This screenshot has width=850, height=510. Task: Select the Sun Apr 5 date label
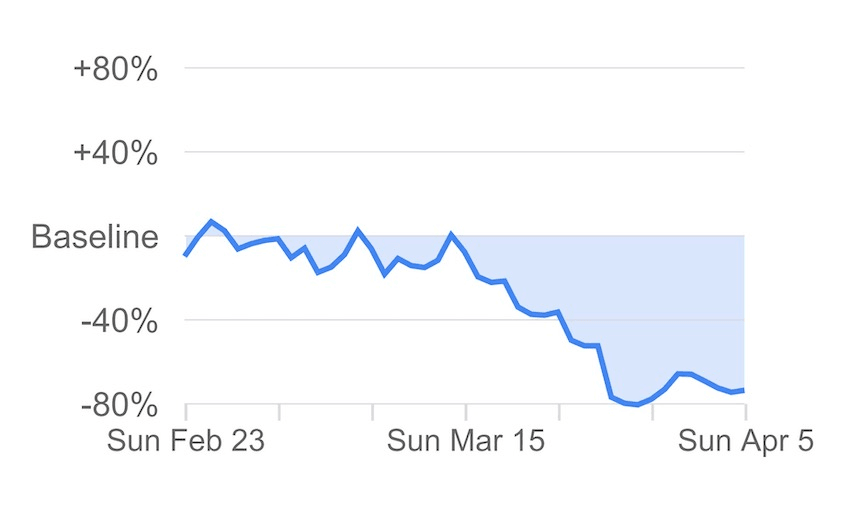pos(745,440)
